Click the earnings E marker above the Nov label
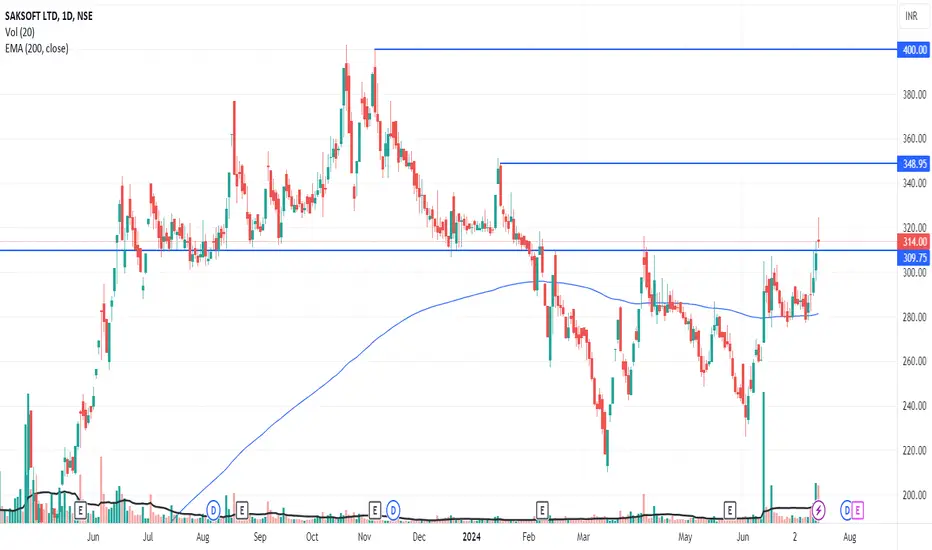 374,510
